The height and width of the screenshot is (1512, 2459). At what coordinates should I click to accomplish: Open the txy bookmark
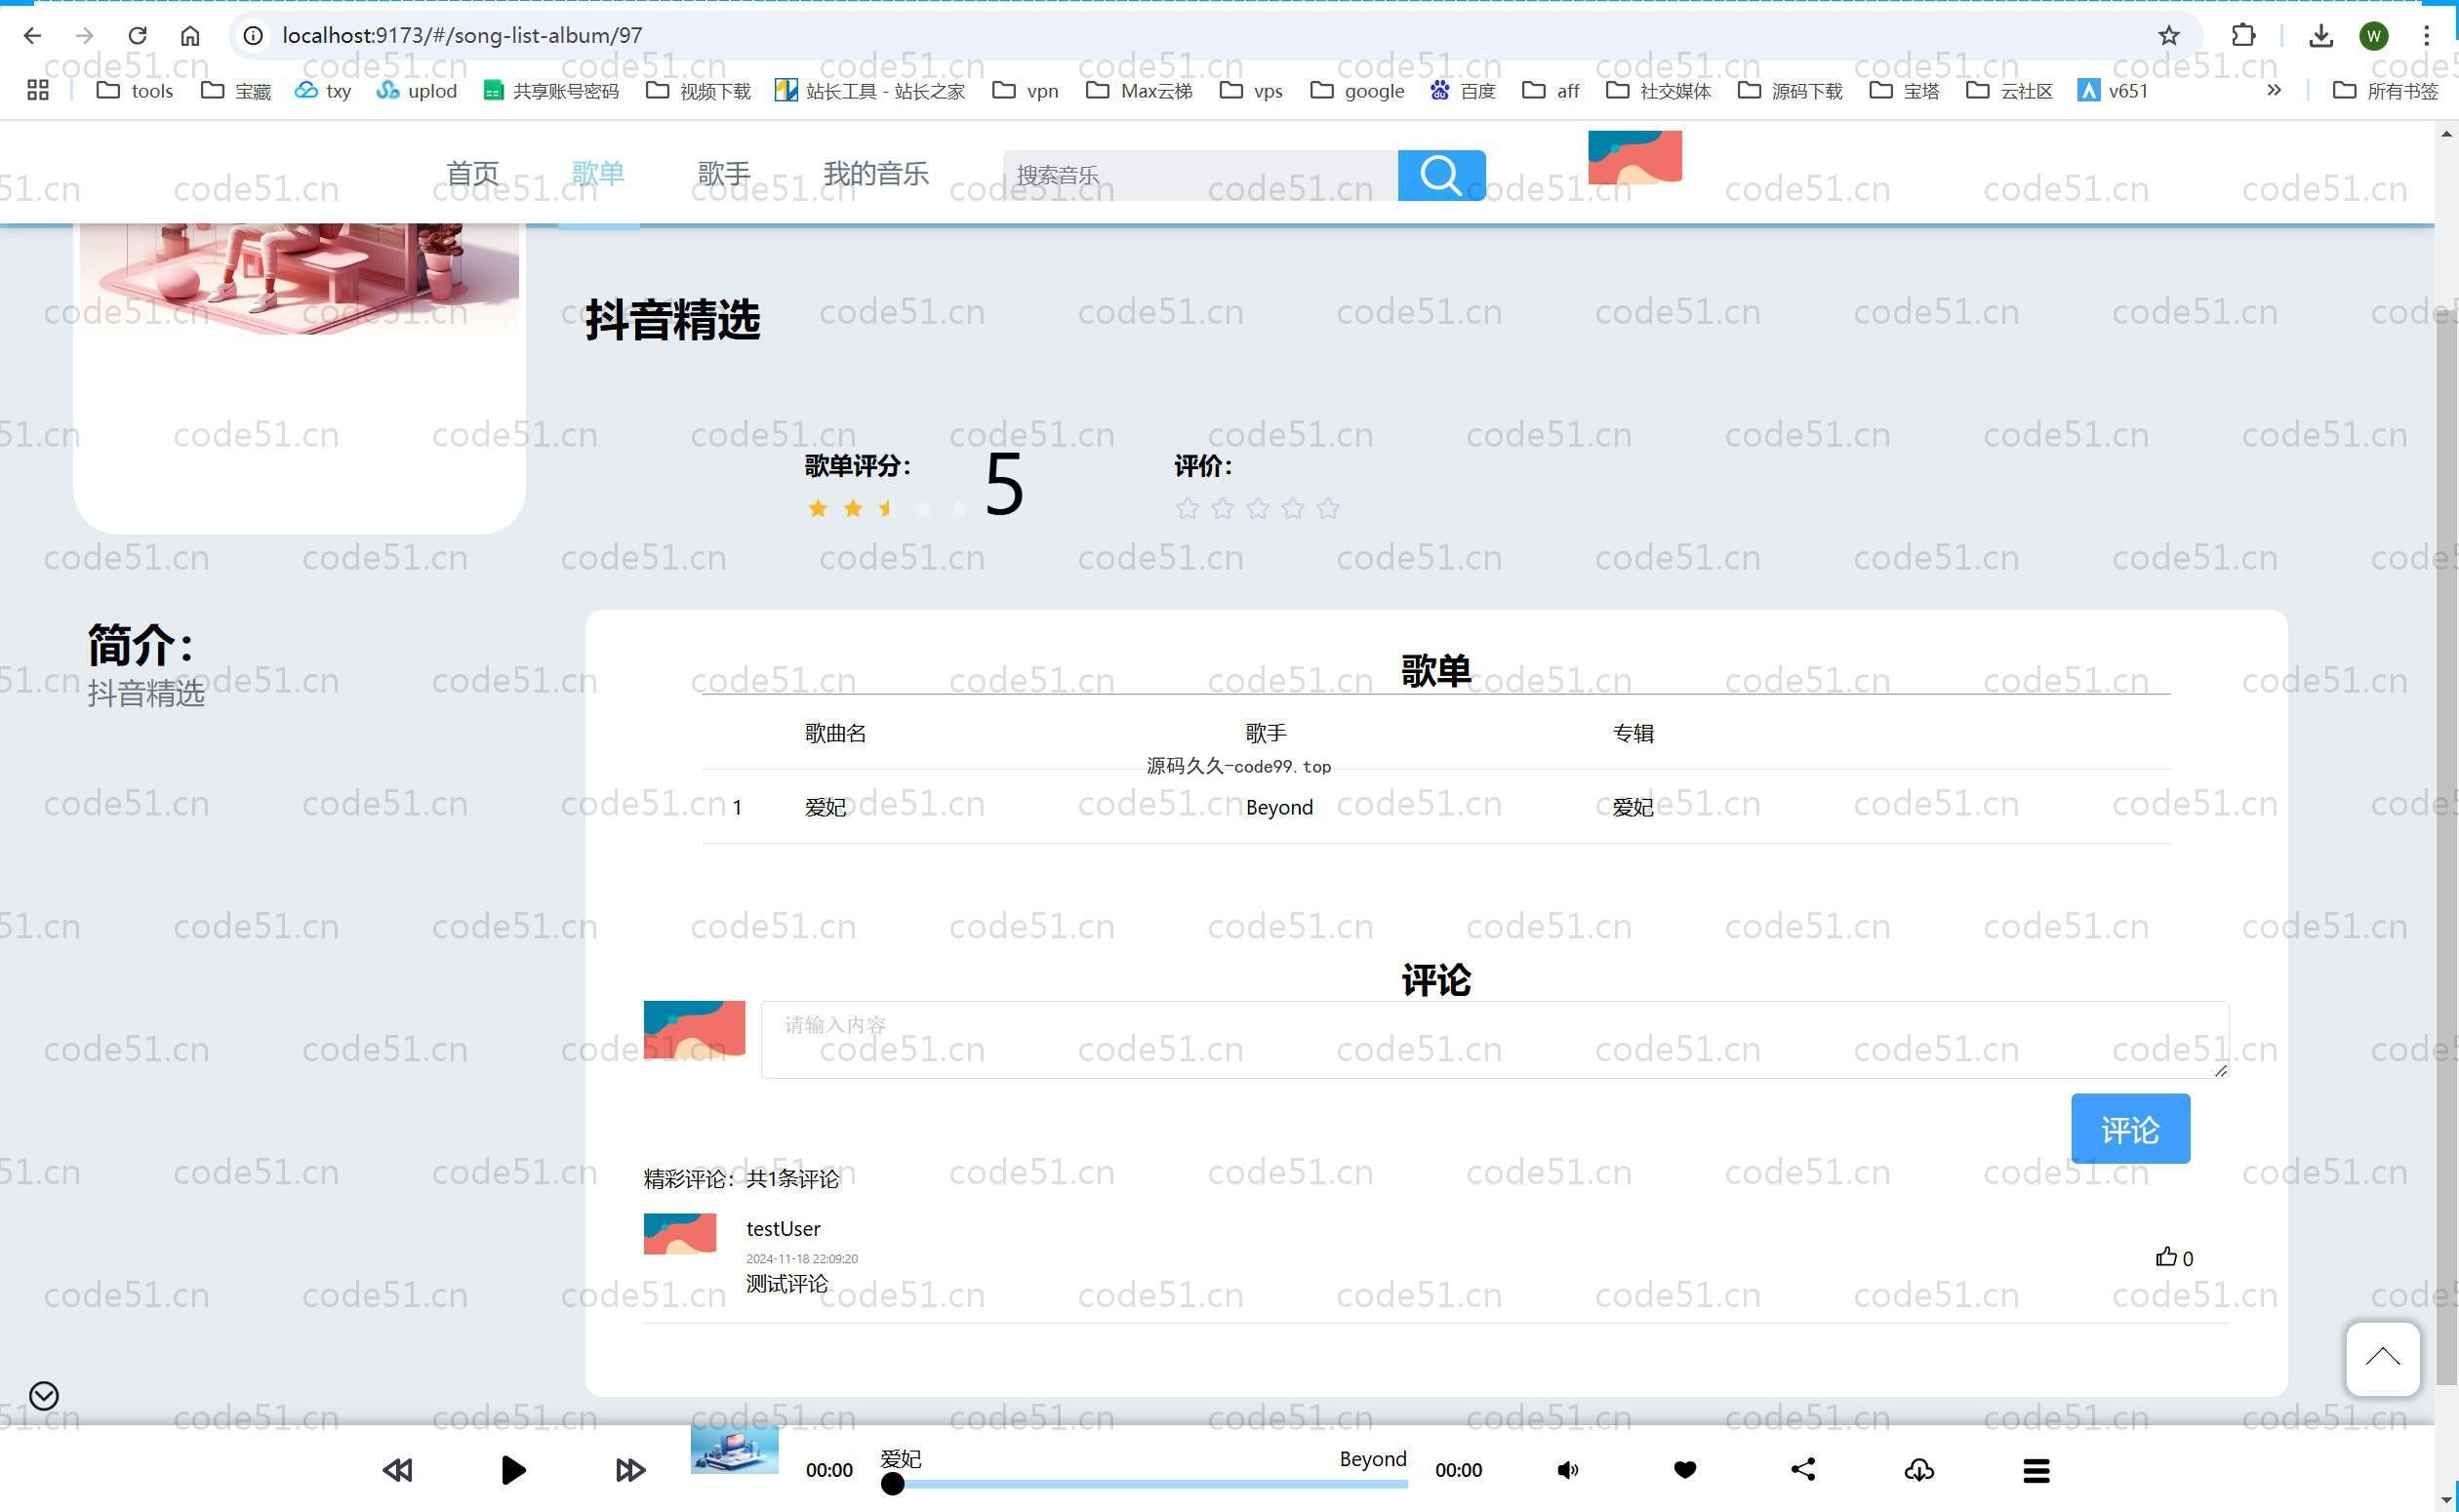323,90
